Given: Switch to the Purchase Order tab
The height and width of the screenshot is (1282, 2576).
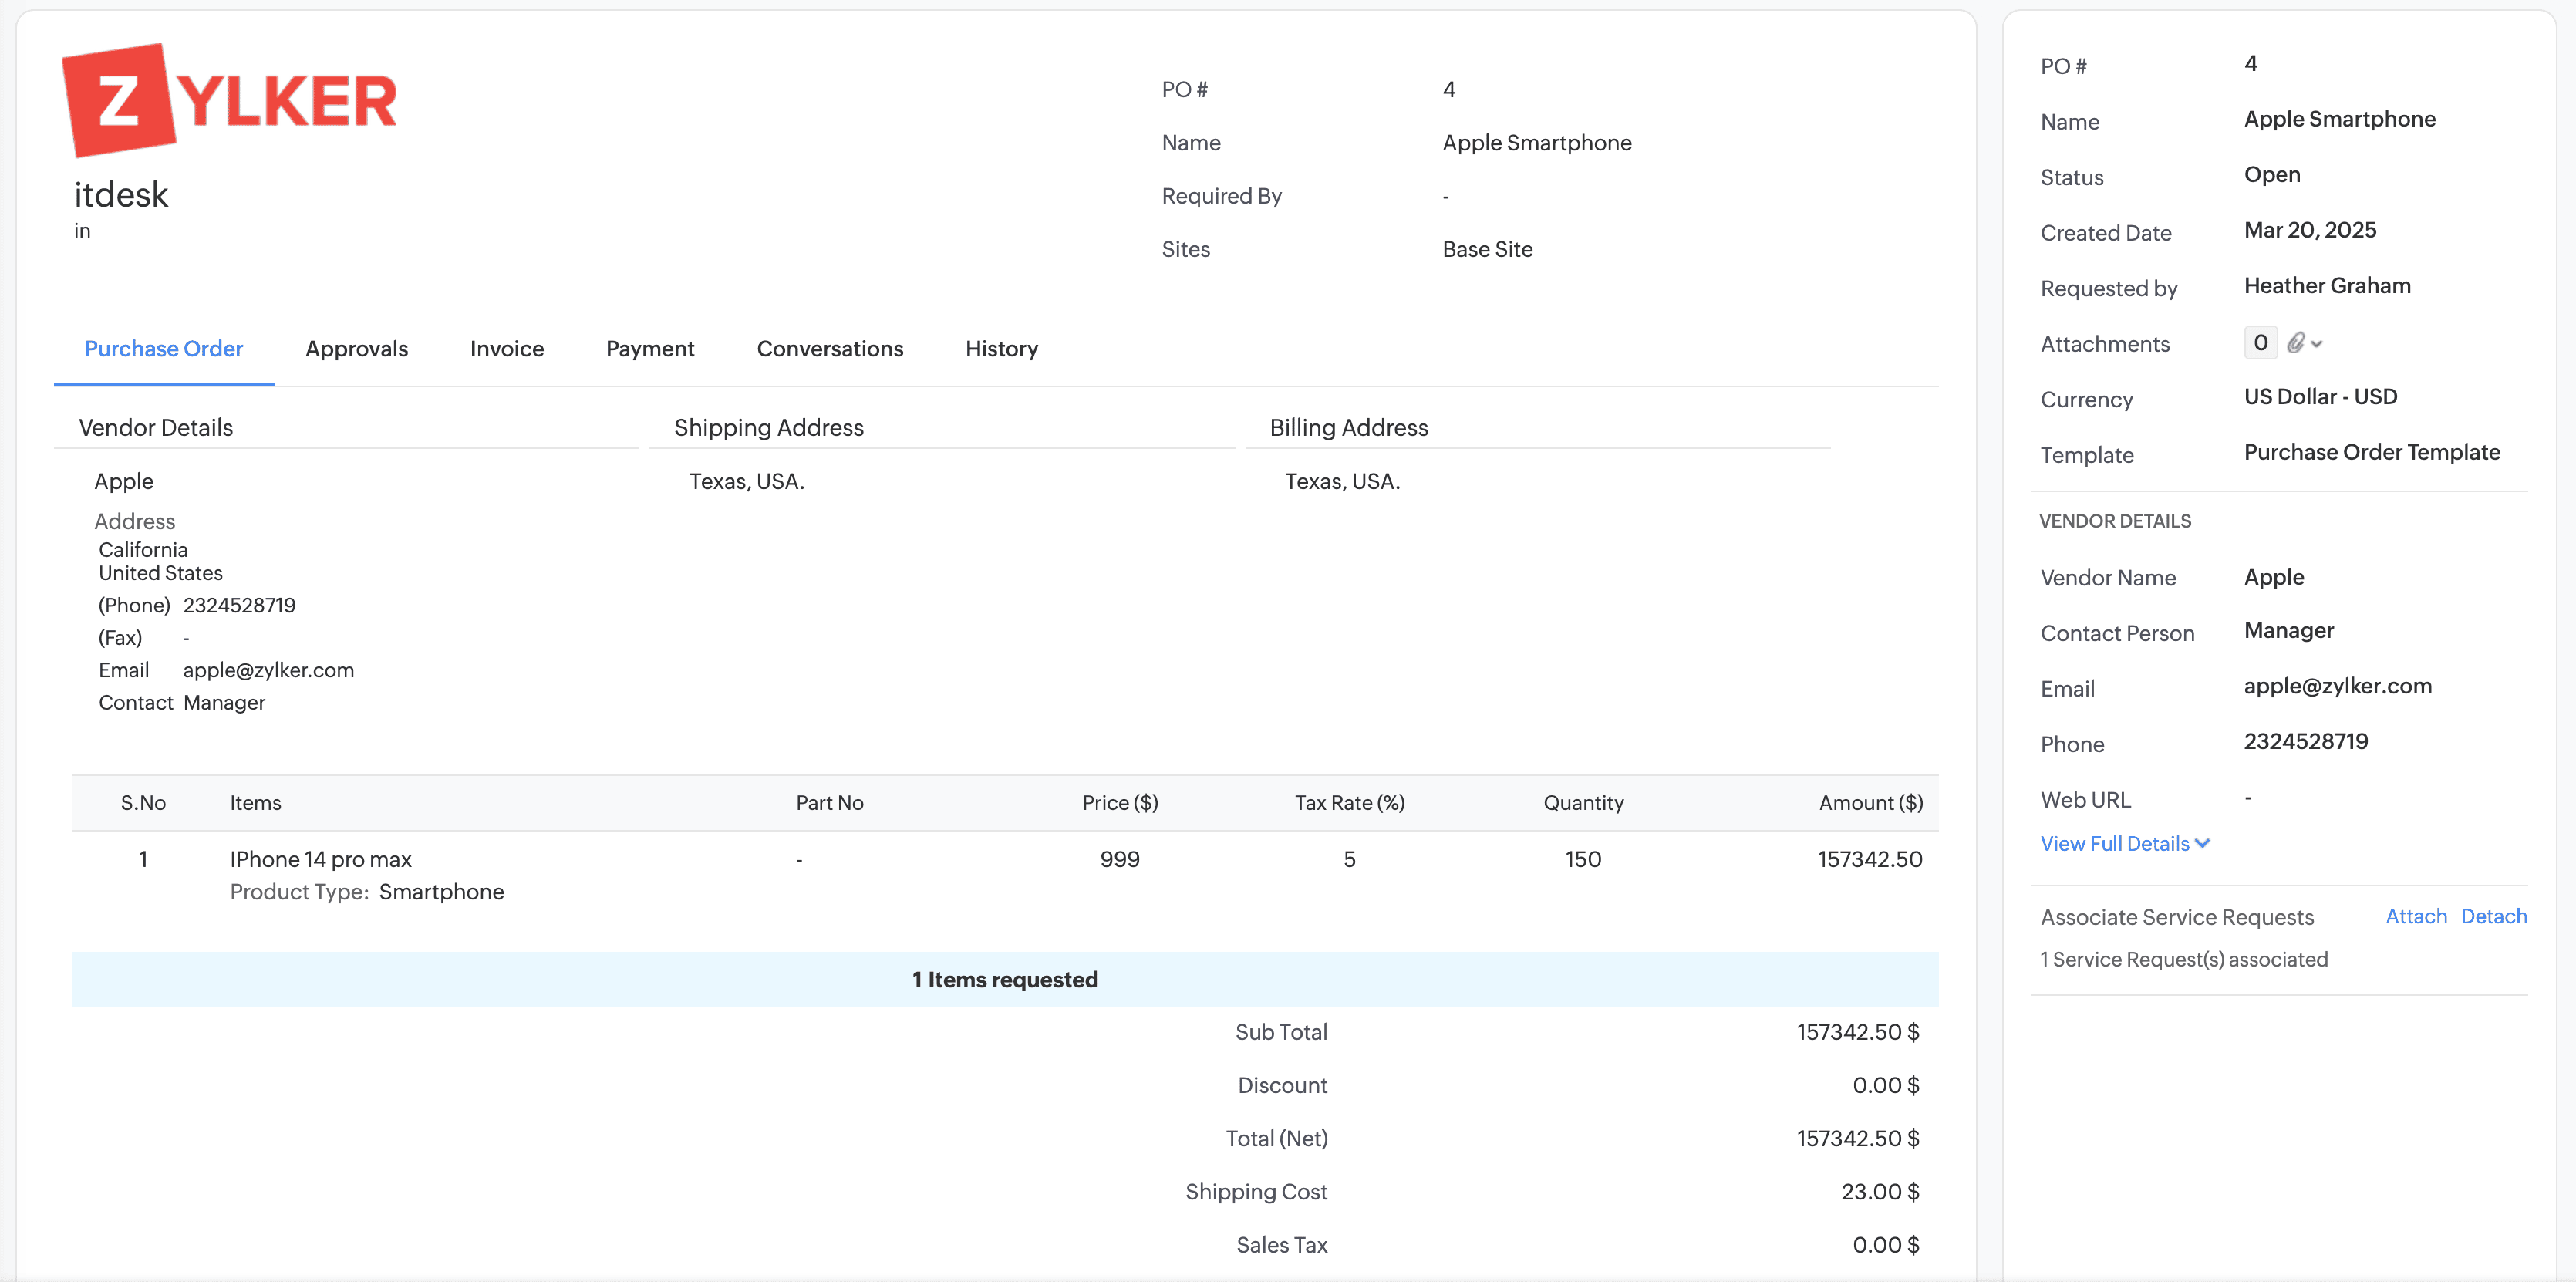Looking at the screenshot, I should tap(164, 349).
